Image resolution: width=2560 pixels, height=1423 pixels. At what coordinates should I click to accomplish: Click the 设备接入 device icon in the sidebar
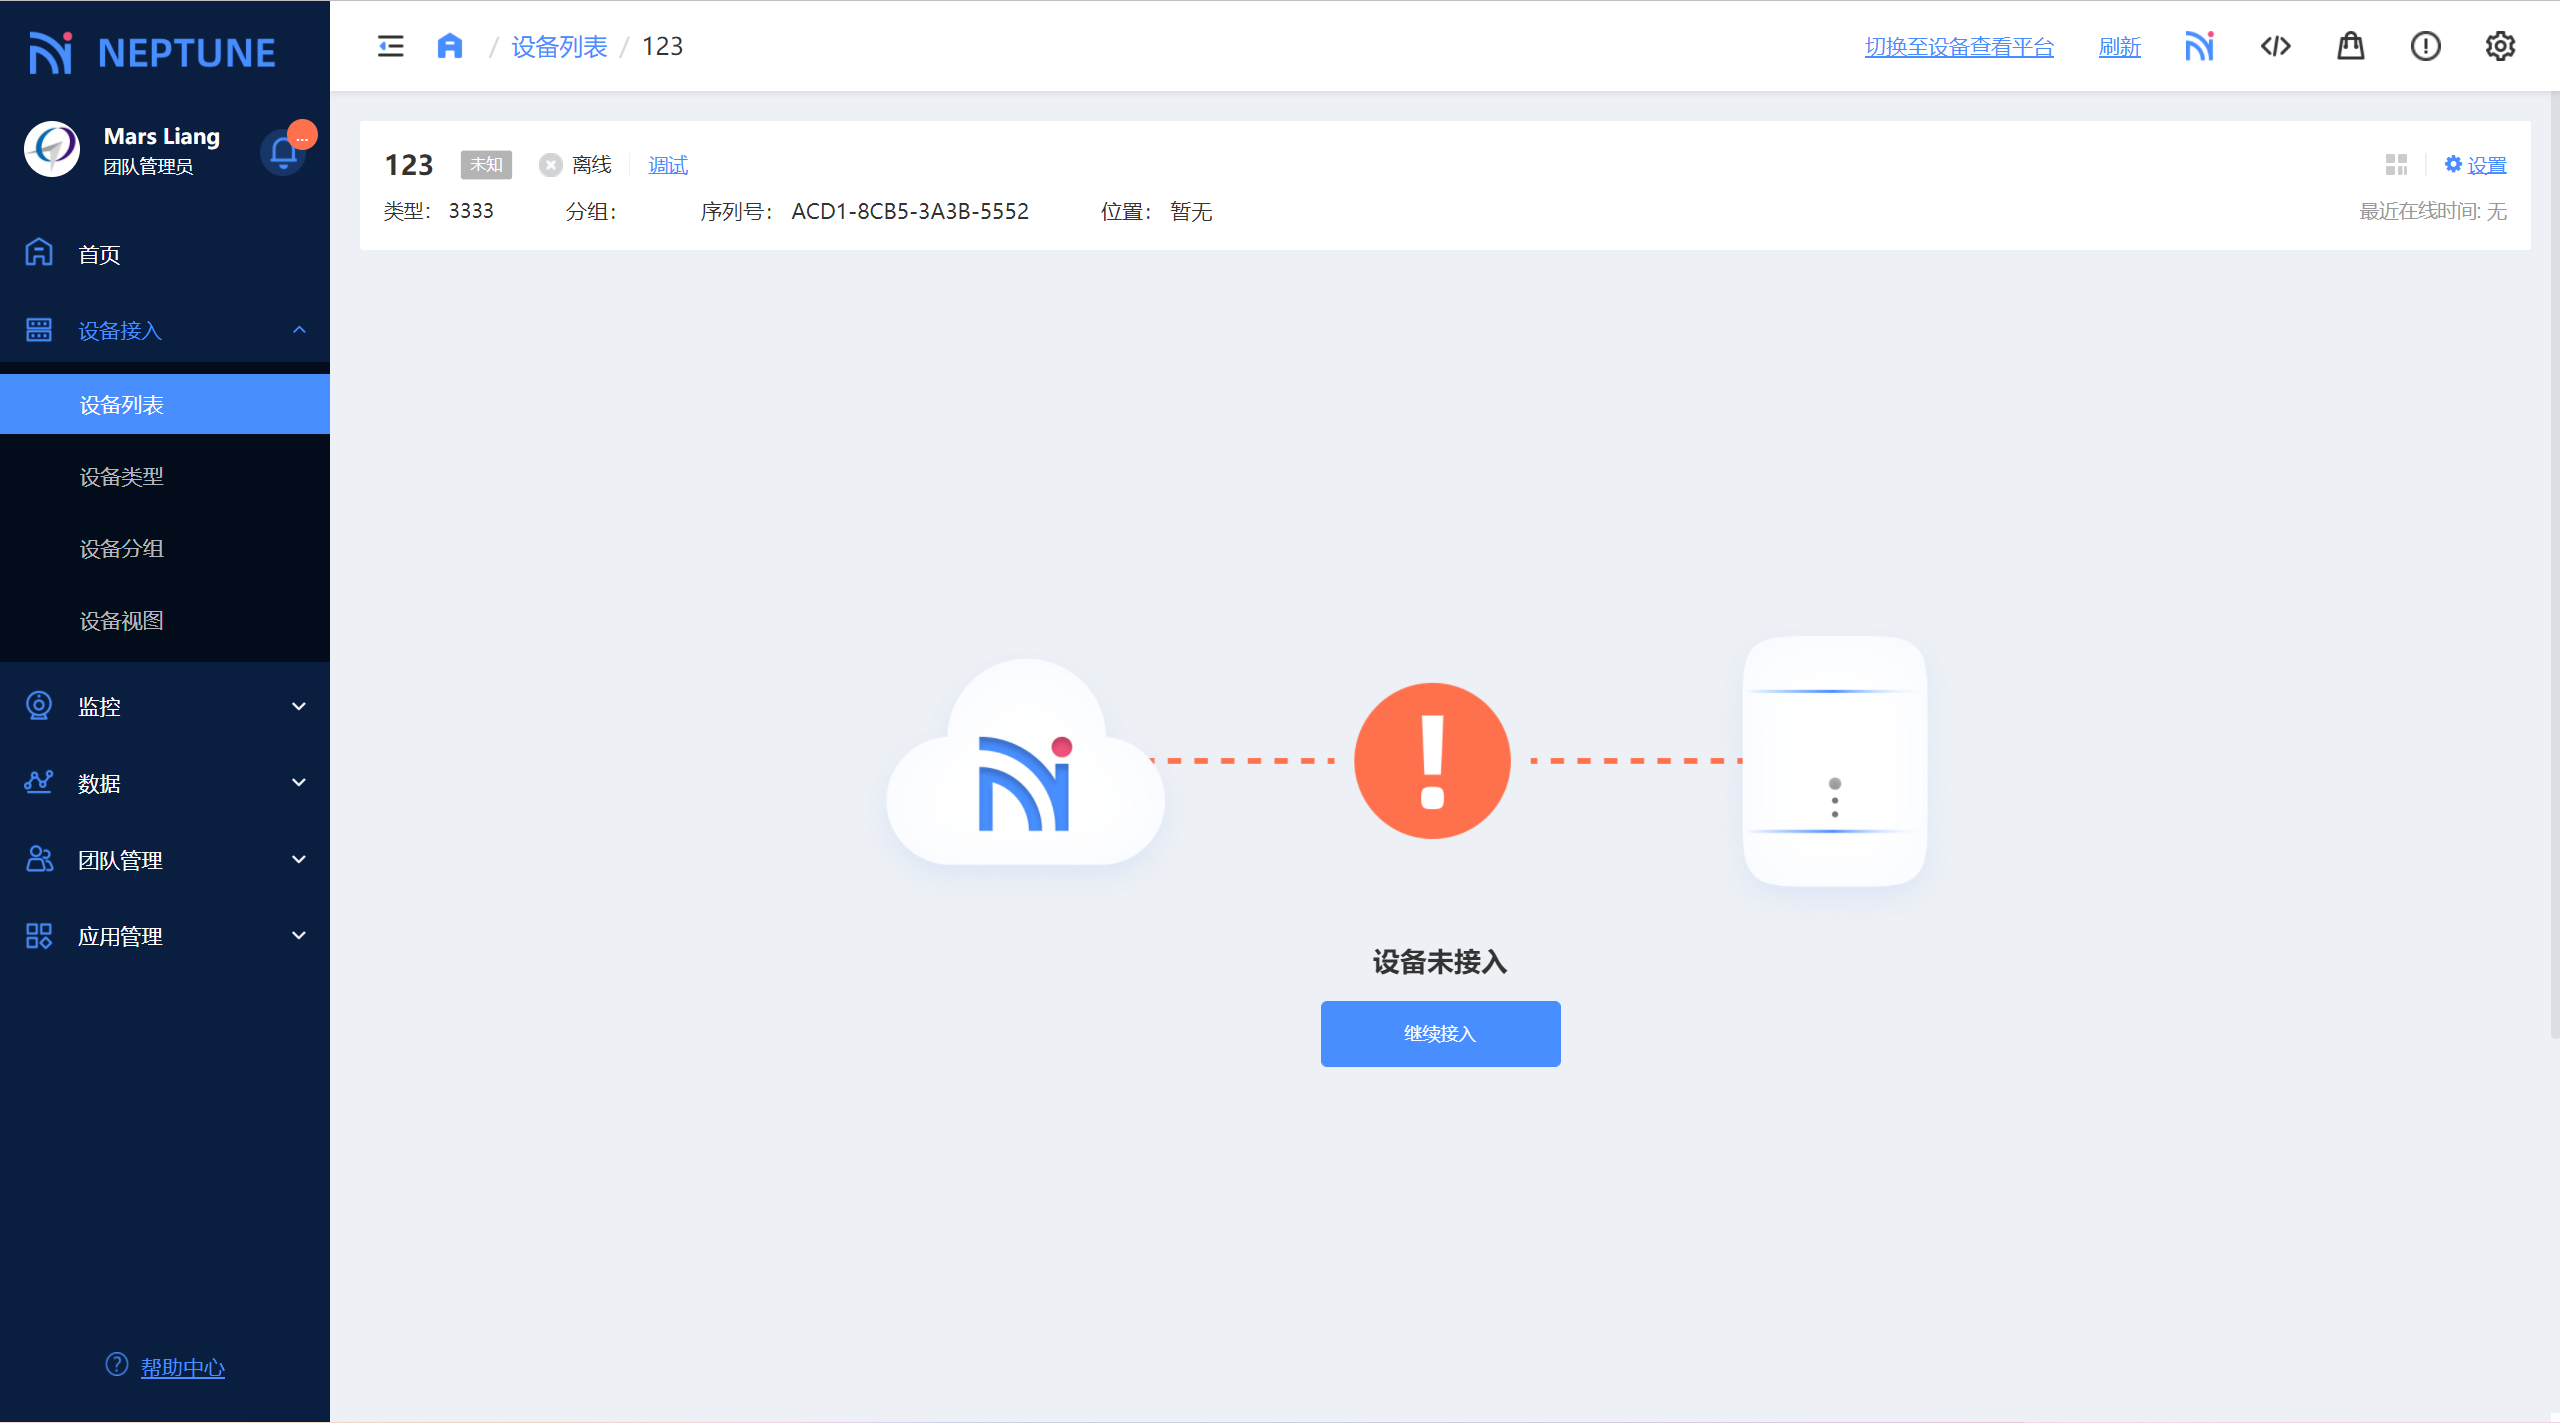pyautogui.click(x=39, y=330)
